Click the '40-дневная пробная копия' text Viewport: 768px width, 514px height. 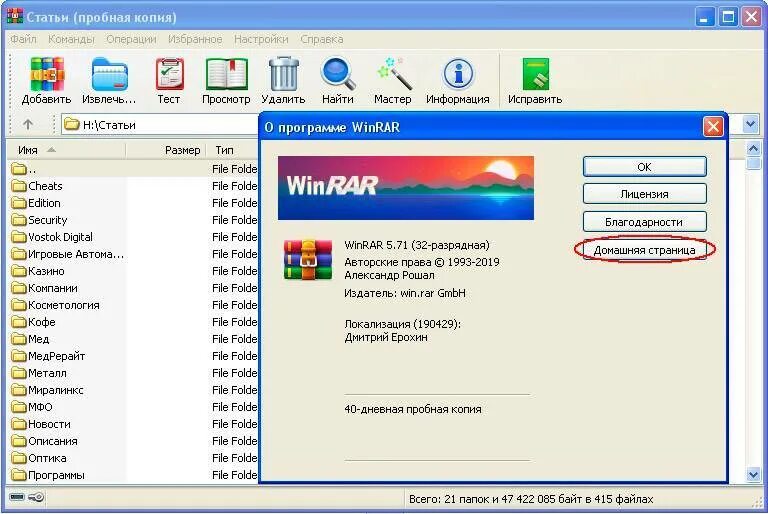413,409
